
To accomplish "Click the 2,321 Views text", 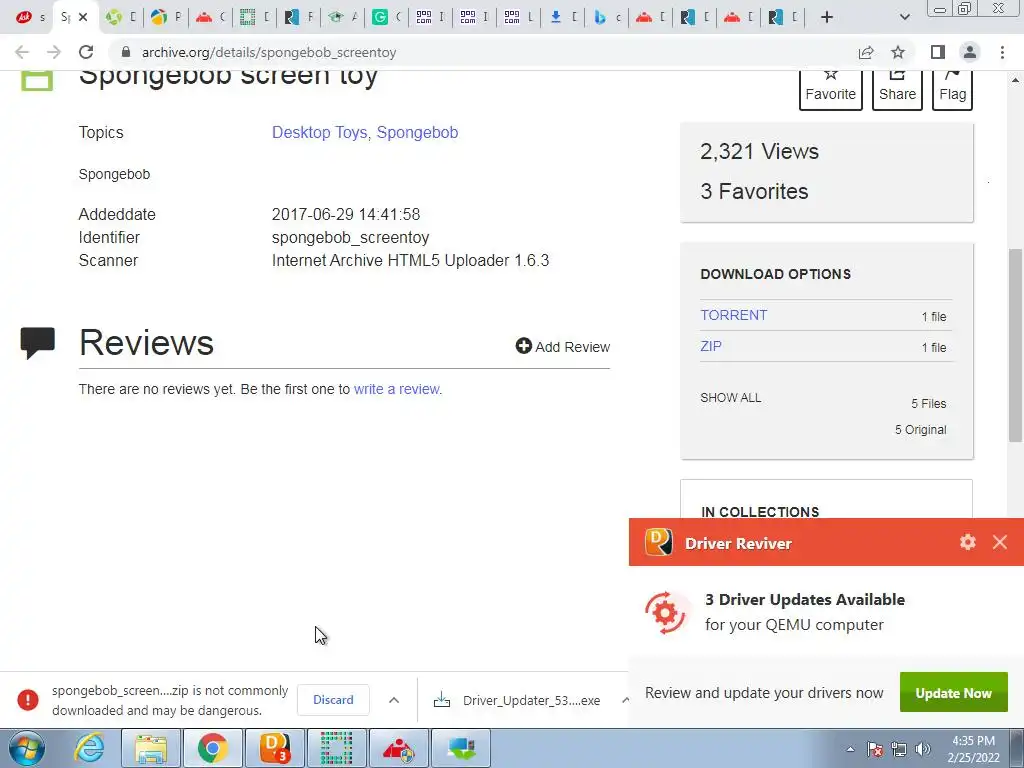I will tap(759, 152).
